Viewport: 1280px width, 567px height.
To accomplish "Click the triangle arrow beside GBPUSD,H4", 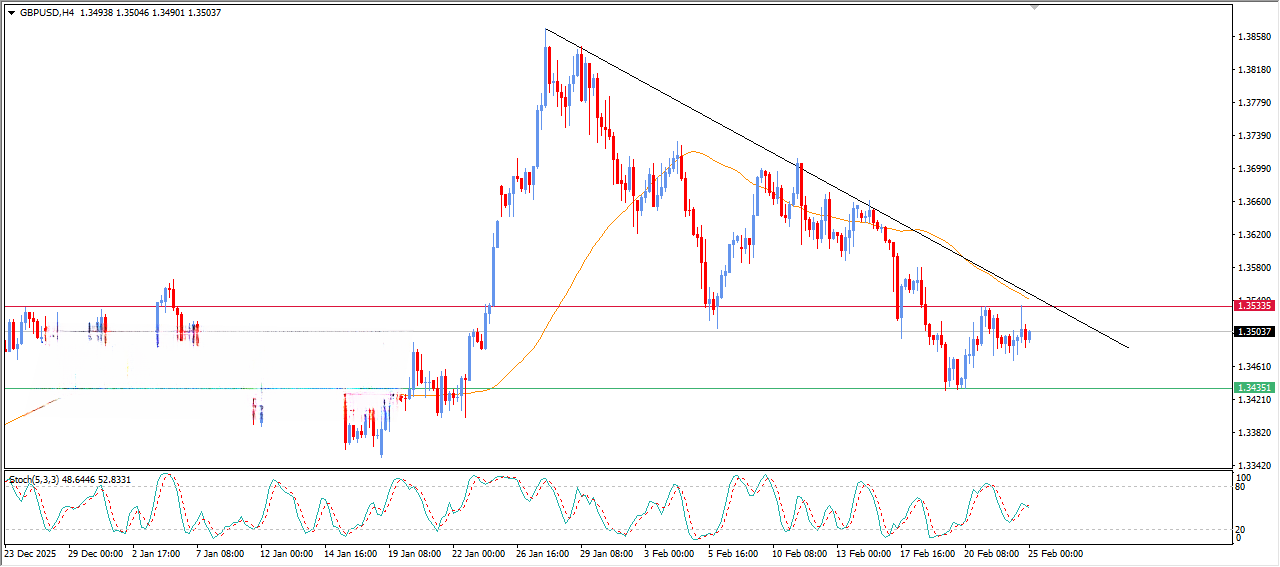I will [11, 13].
